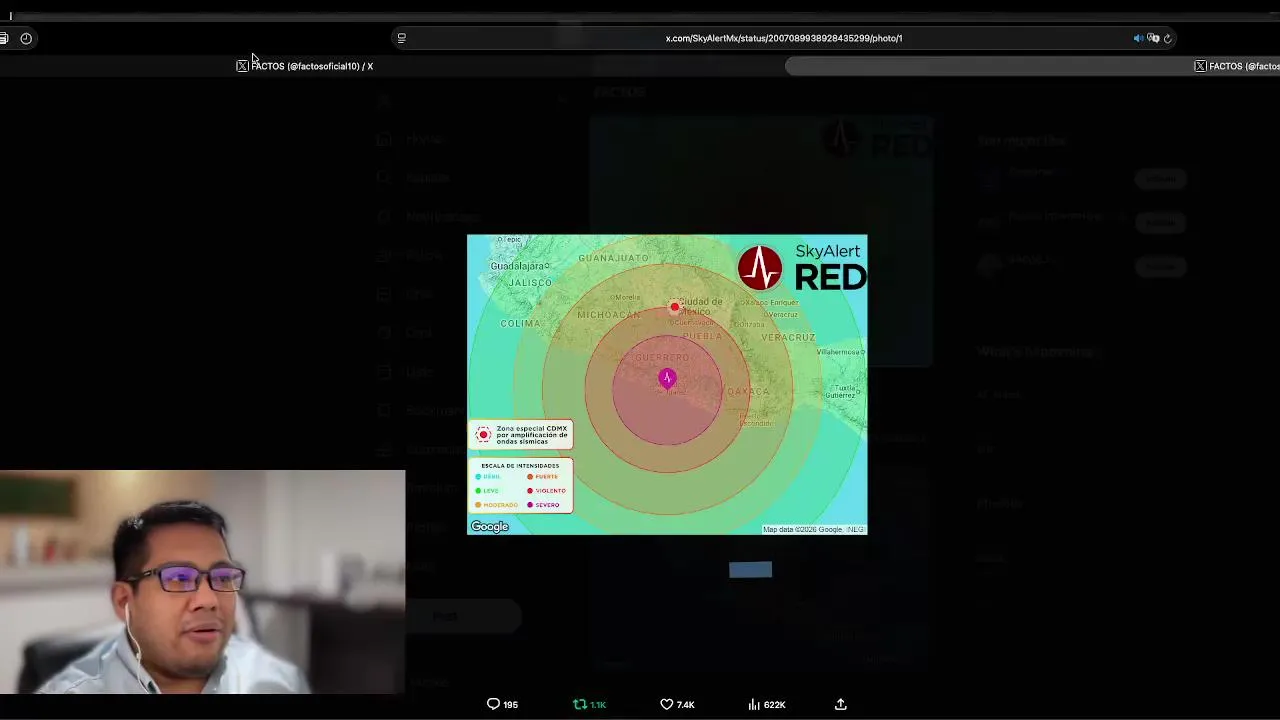The width and height of the screenshot is (1280, 720).
Task: Open the share icon below the photo
Action: click(841, 705)
